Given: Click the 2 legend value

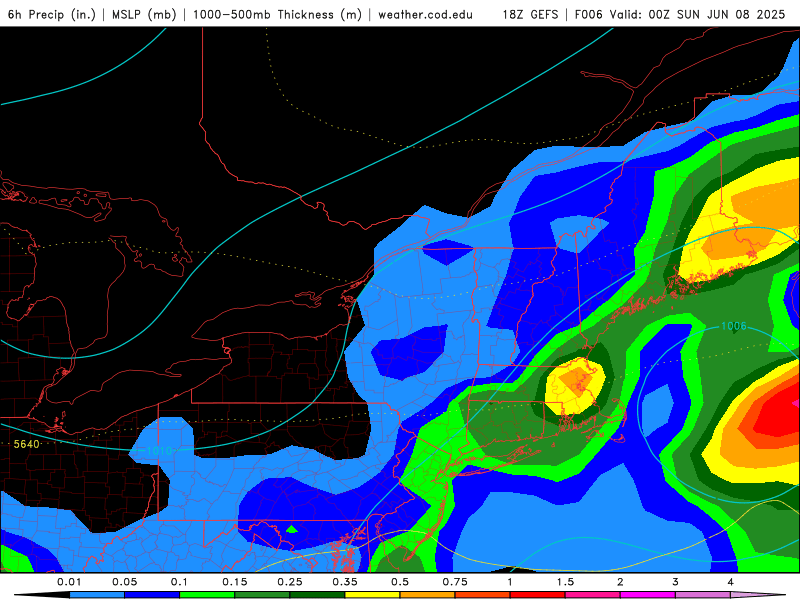Looking at the screenshot, I should 620,582.
